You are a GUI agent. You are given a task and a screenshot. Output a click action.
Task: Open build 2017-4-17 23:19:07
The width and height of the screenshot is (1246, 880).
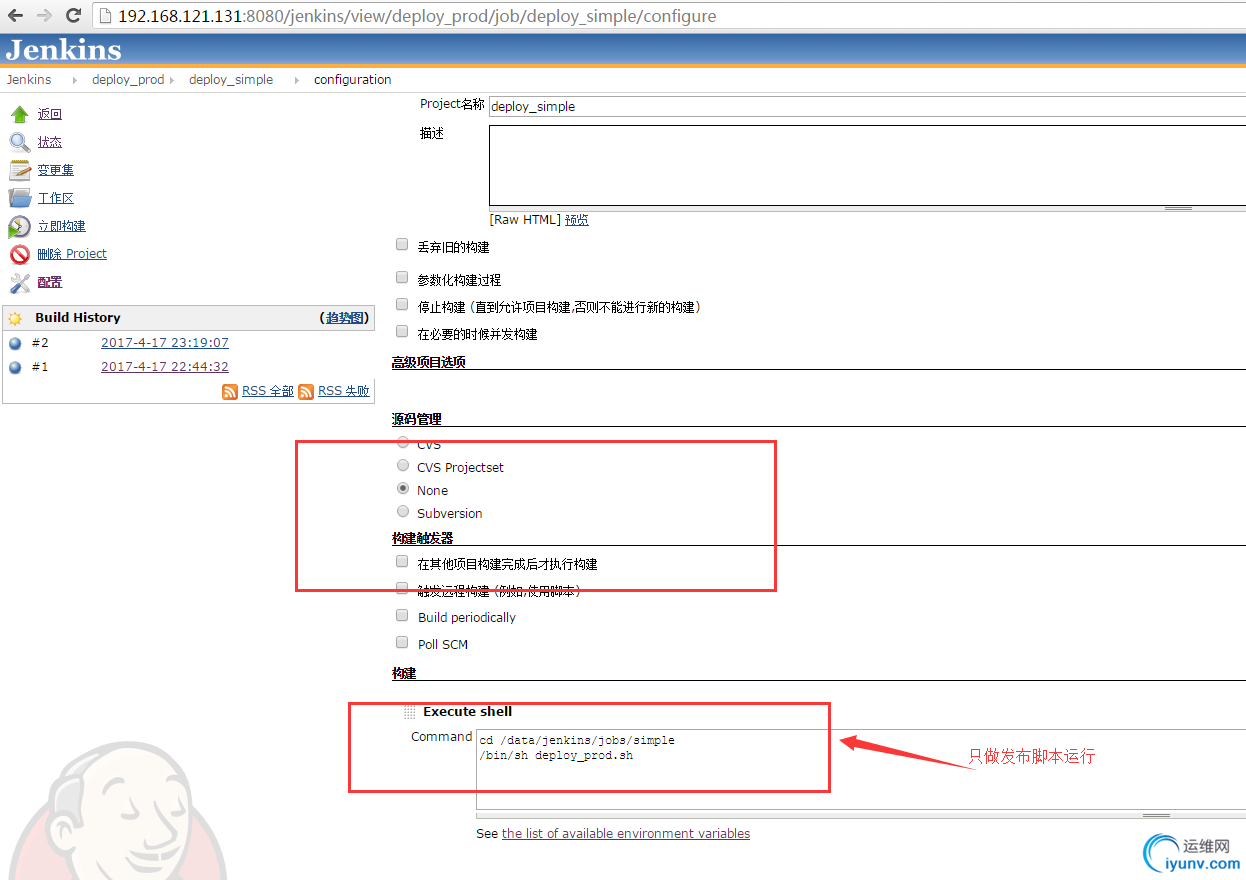[x=165, y=343]
